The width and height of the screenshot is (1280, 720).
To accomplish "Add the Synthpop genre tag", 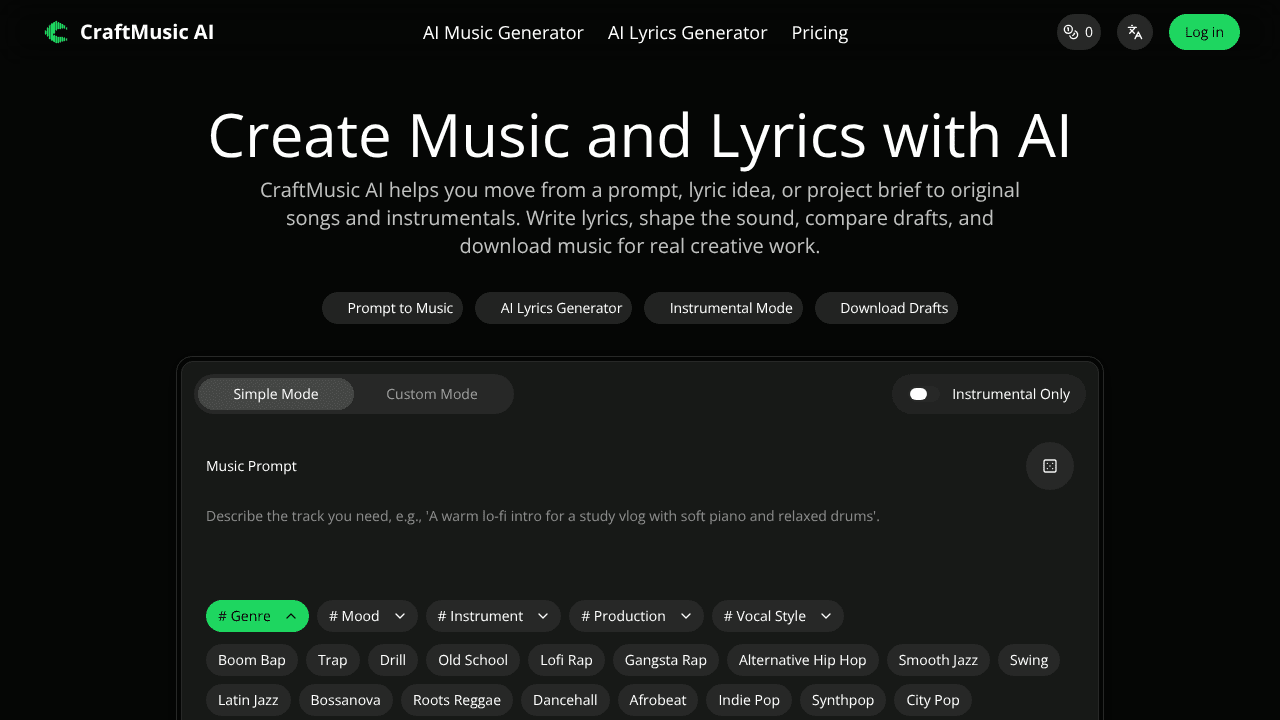I will tap(843, 700).
